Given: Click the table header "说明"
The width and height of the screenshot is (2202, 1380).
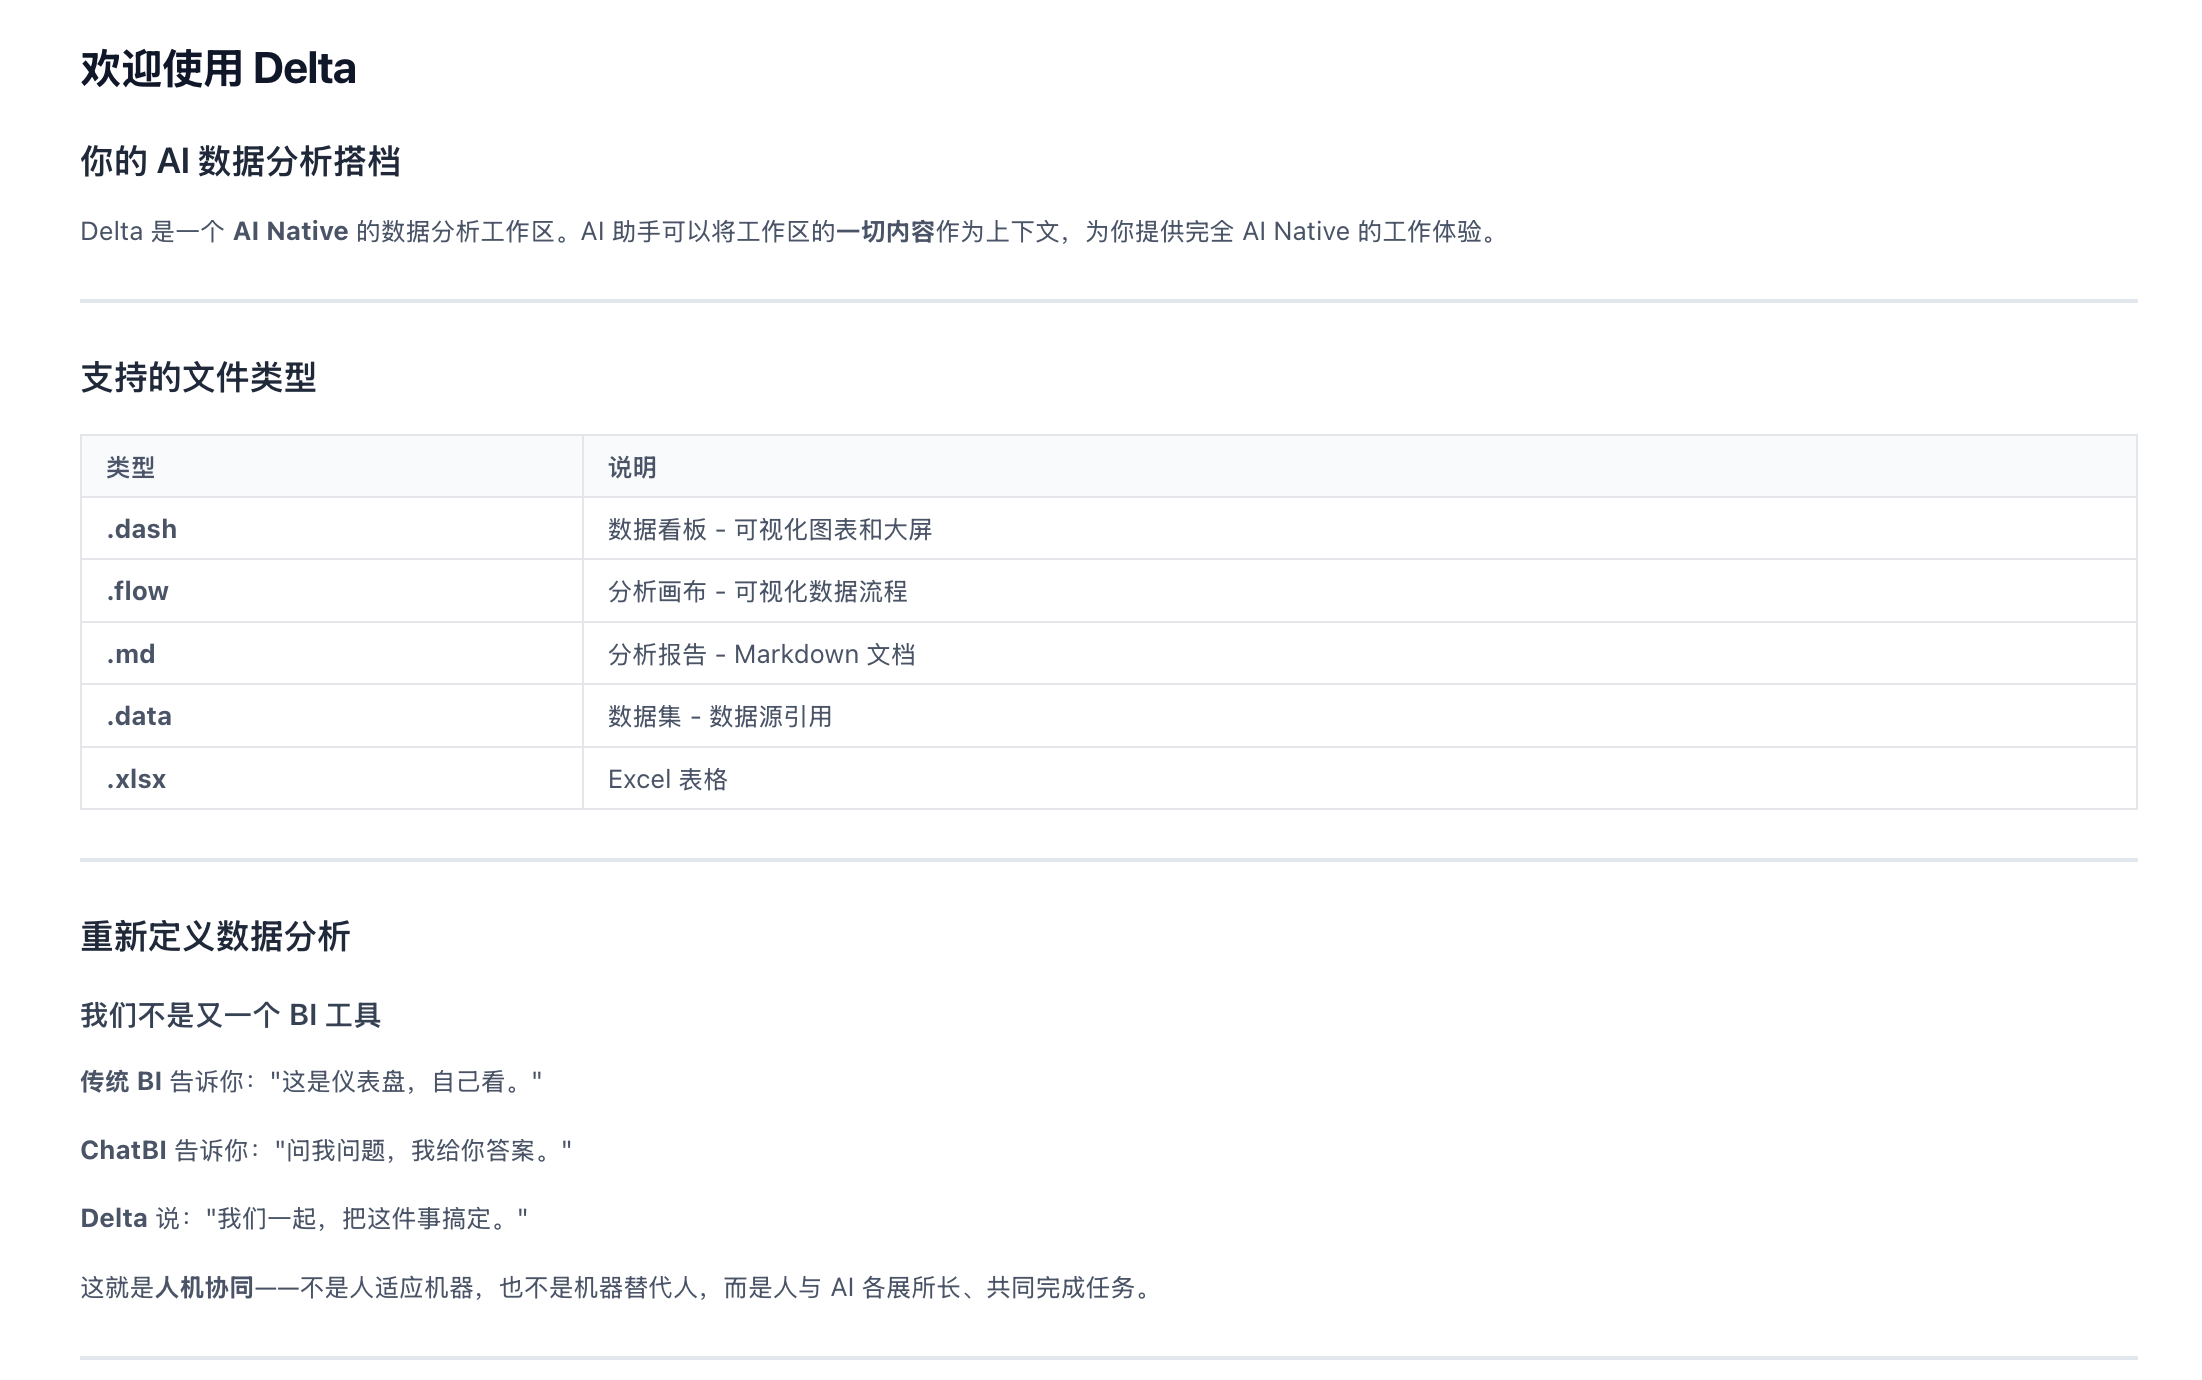Looking at the screenshot, I should (1359, 467).
